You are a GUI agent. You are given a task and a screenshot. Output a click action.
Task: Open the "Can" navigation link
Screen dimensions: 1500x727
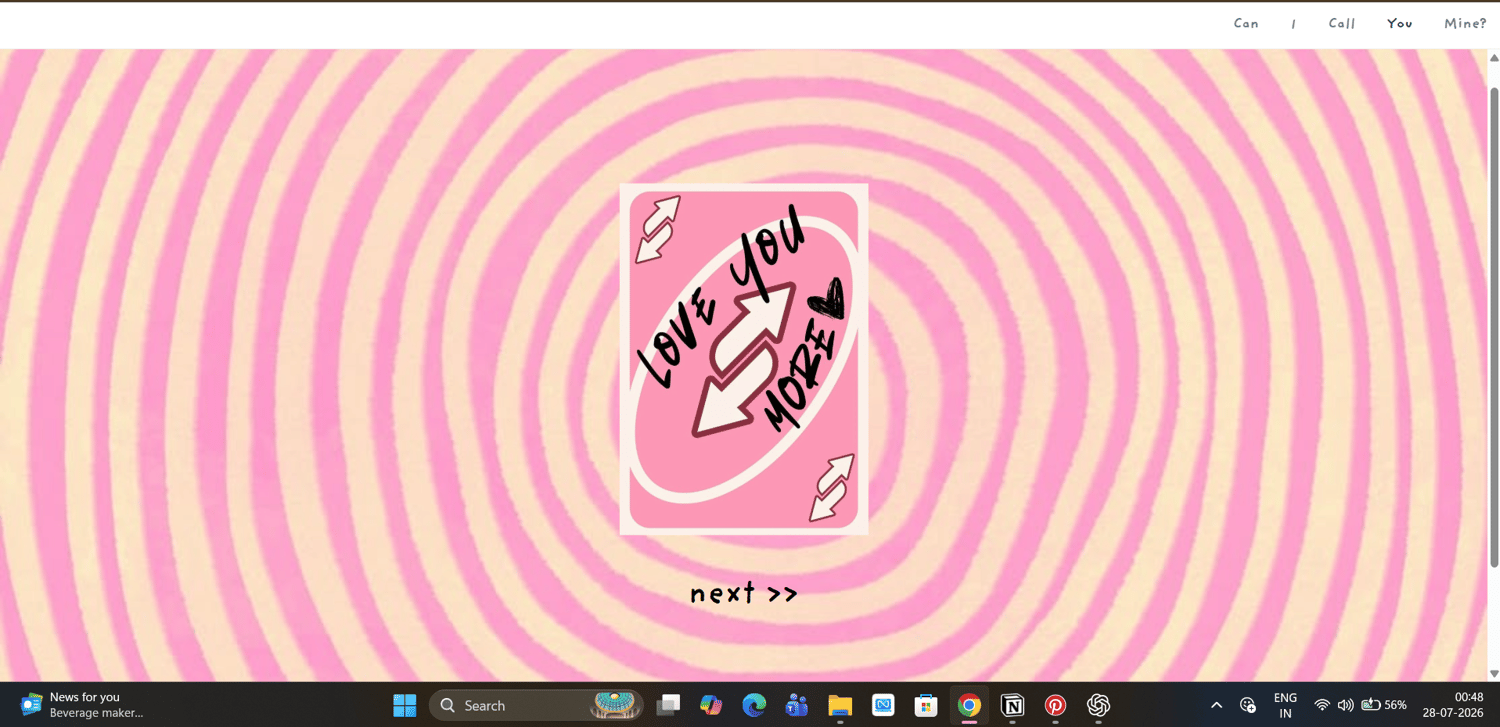point(1246,23)
